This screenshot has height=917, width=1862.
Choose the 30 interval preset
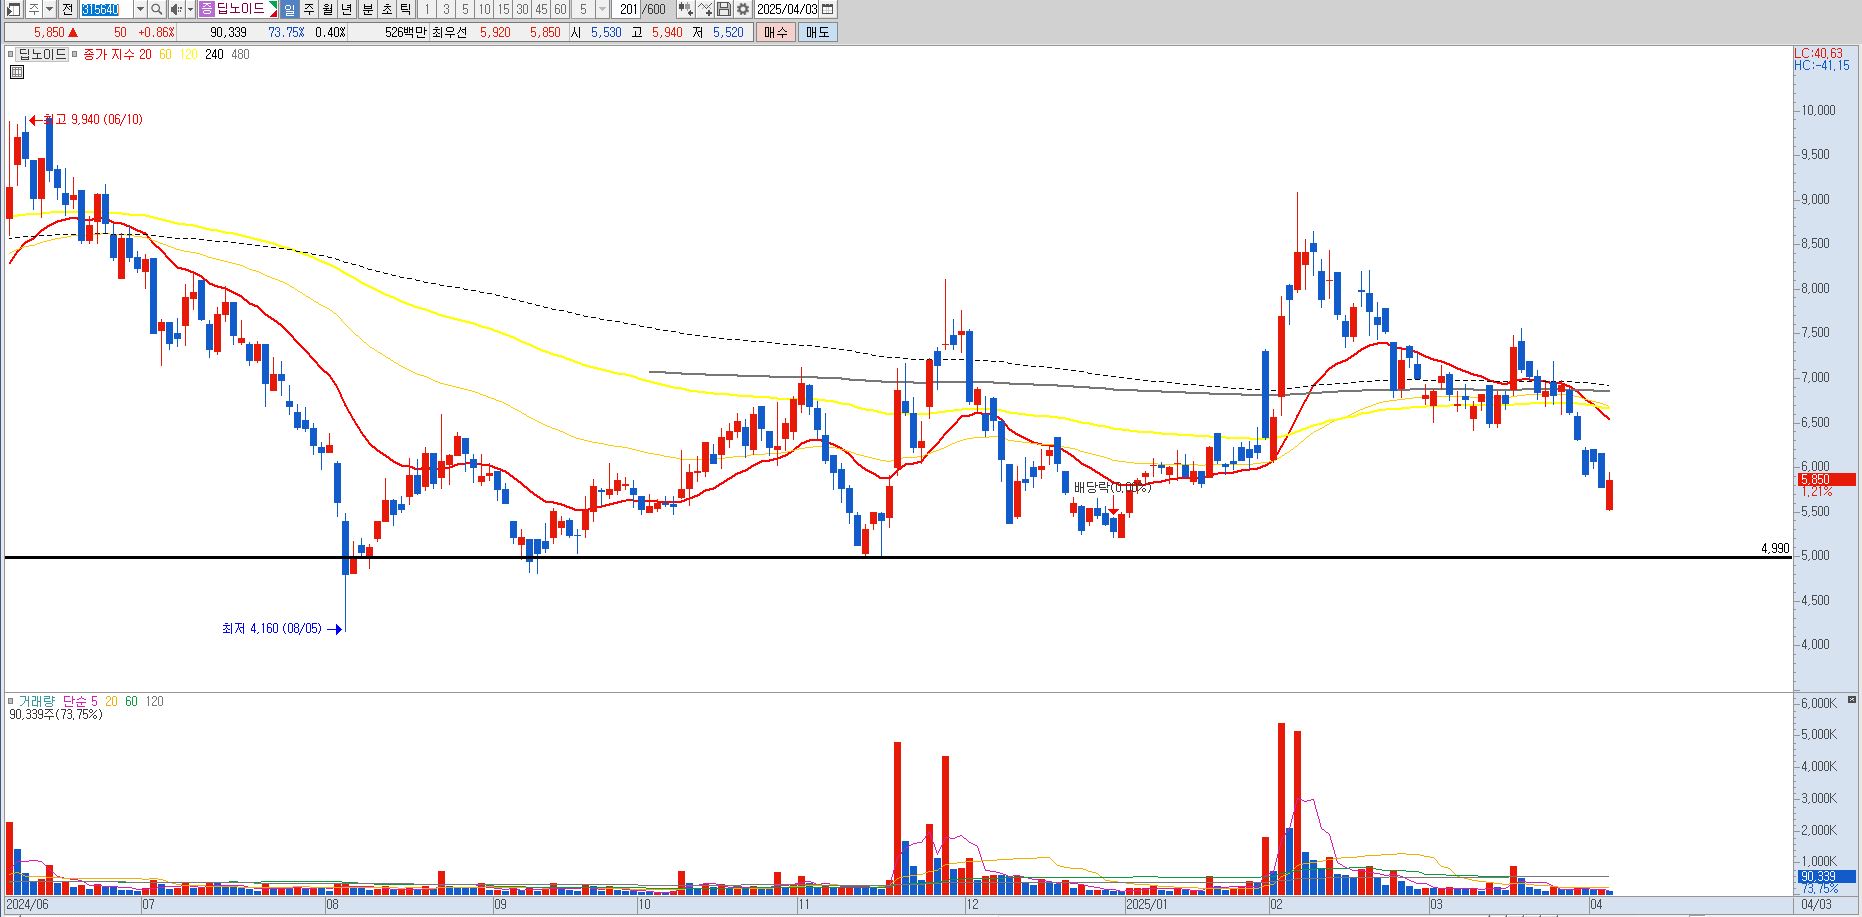[x=522, y=9]
